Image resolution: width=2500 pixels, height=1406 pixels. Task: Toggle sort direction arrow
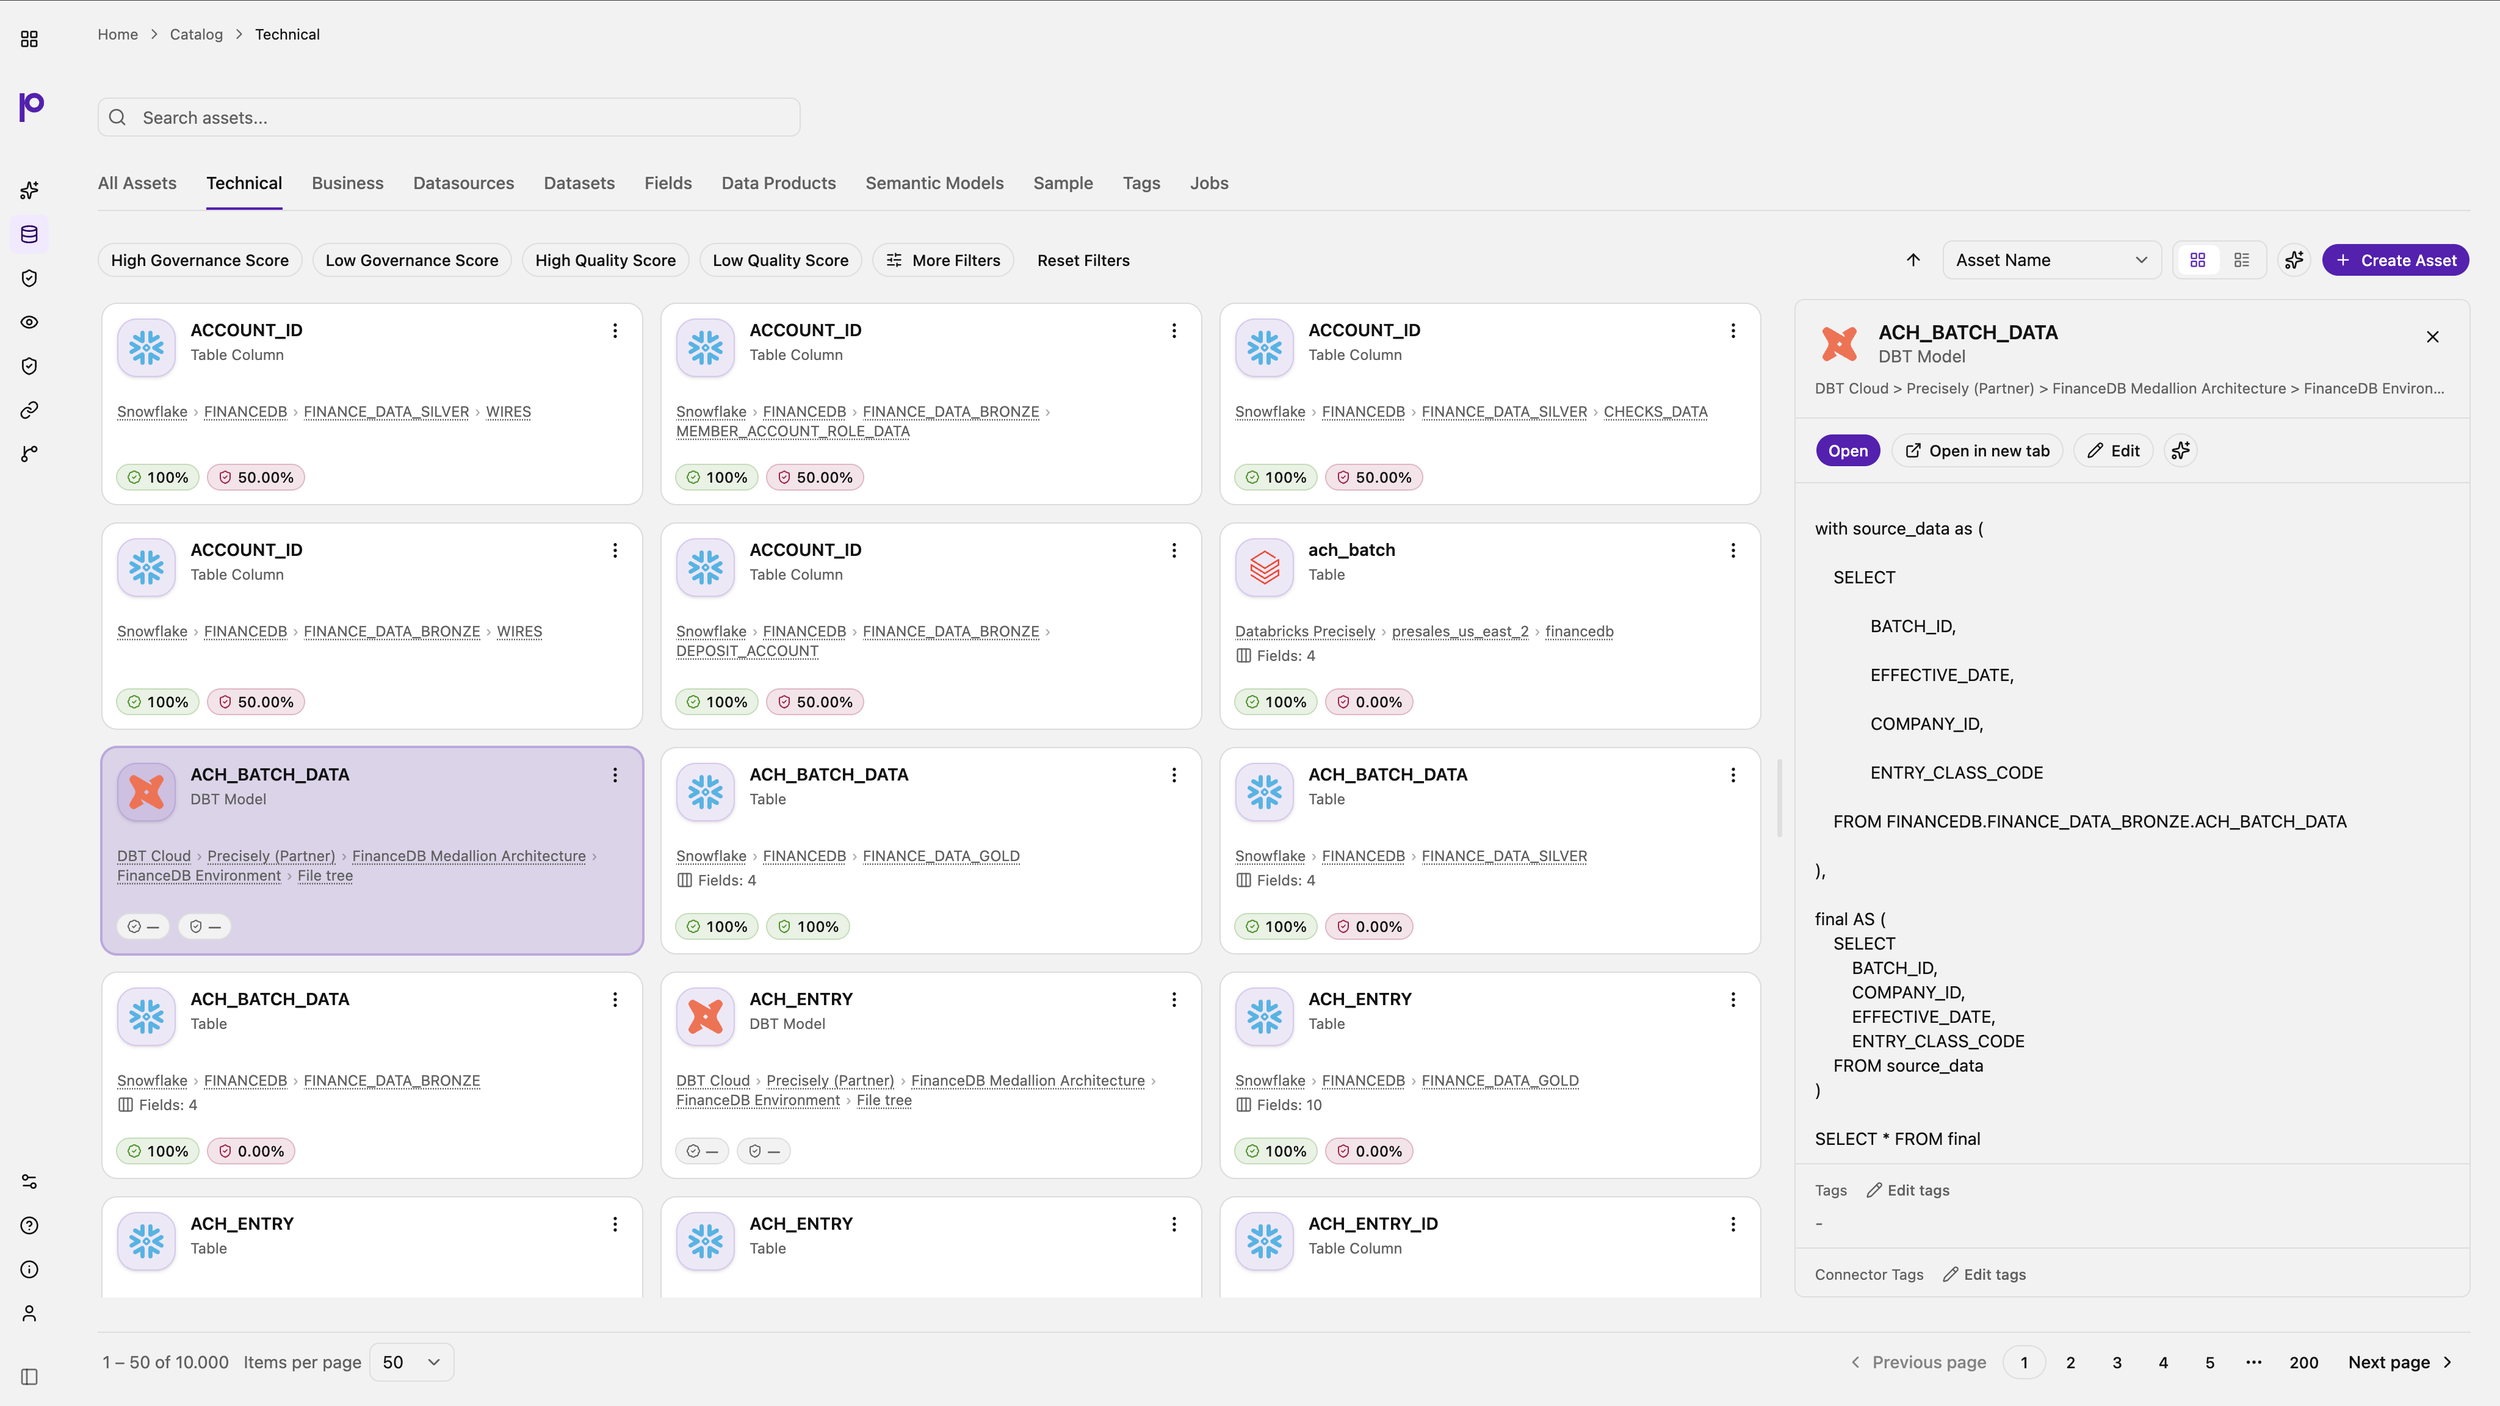point(1913,260)
